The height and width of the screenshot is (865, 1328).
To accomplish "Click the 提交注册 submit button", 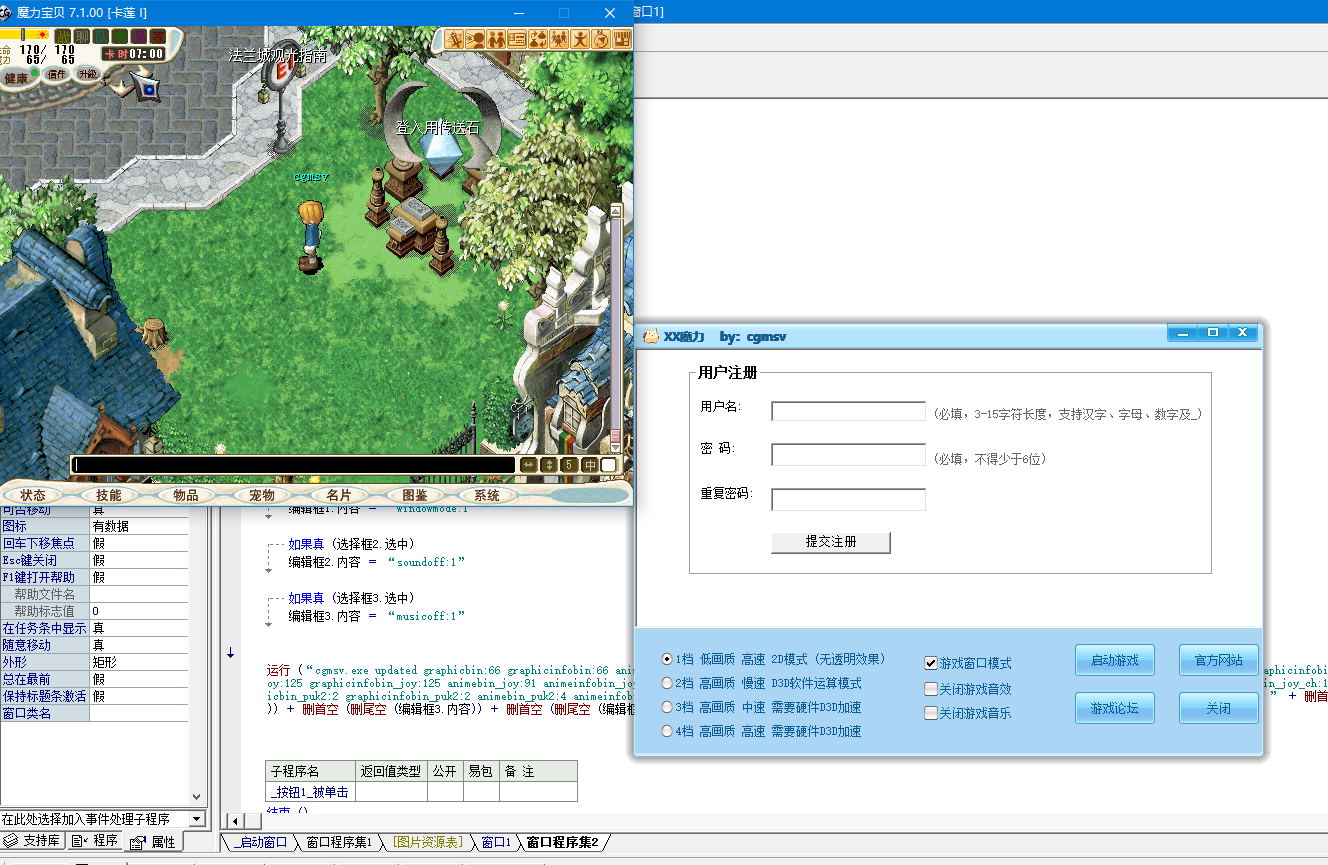I will [831, 541].
